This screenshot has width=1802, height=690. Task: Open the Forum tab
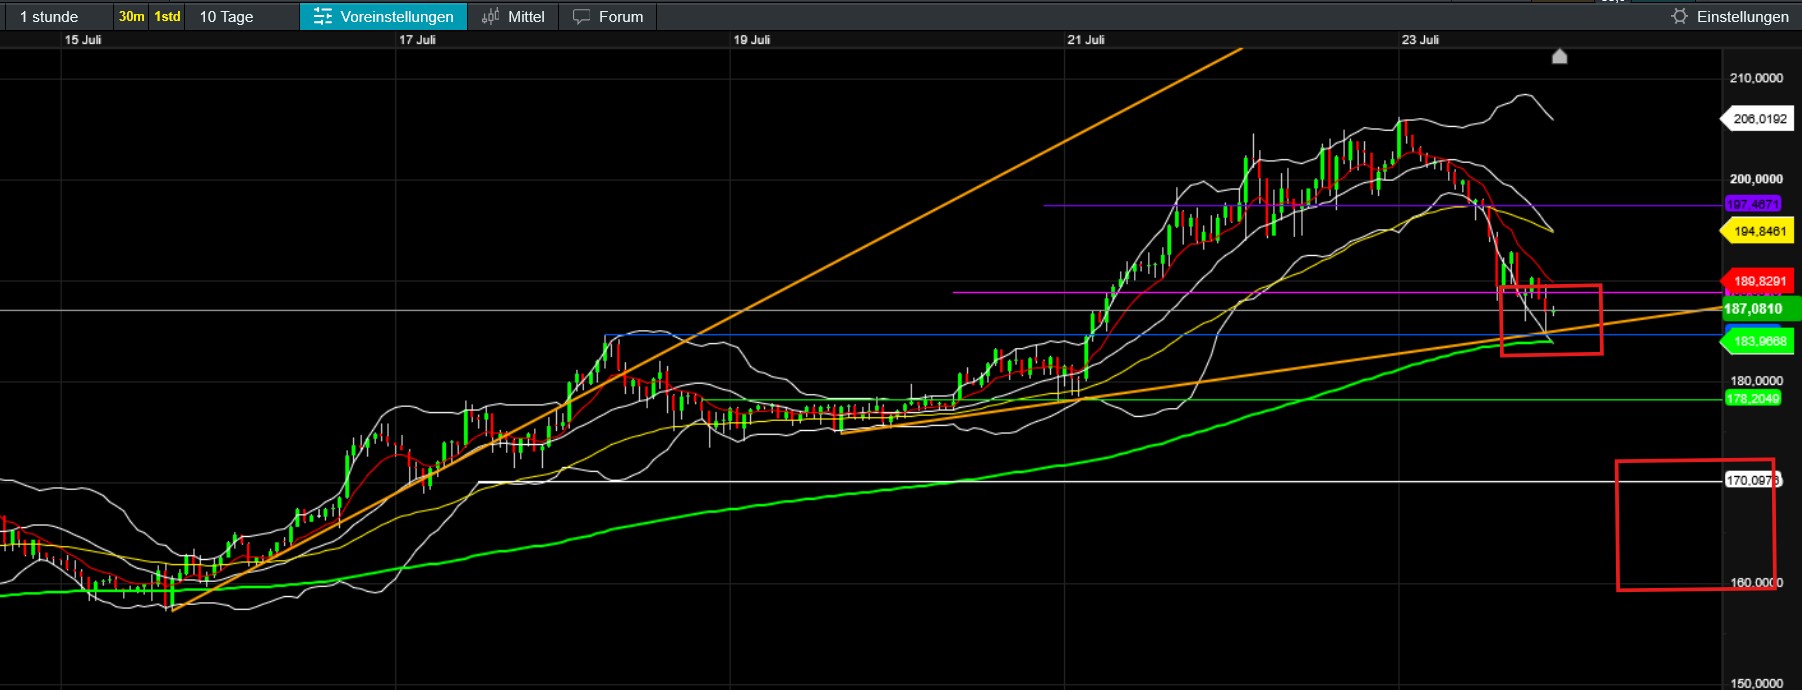(608, 16)
